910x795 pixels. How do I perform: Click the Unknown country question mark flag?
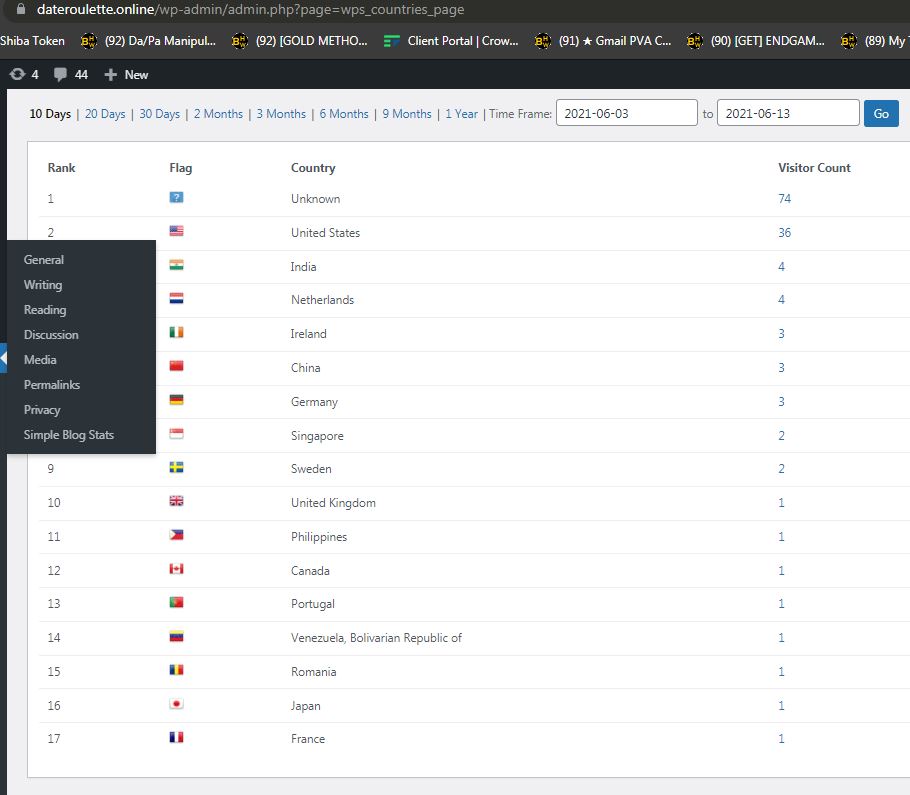tap(177, 198)
